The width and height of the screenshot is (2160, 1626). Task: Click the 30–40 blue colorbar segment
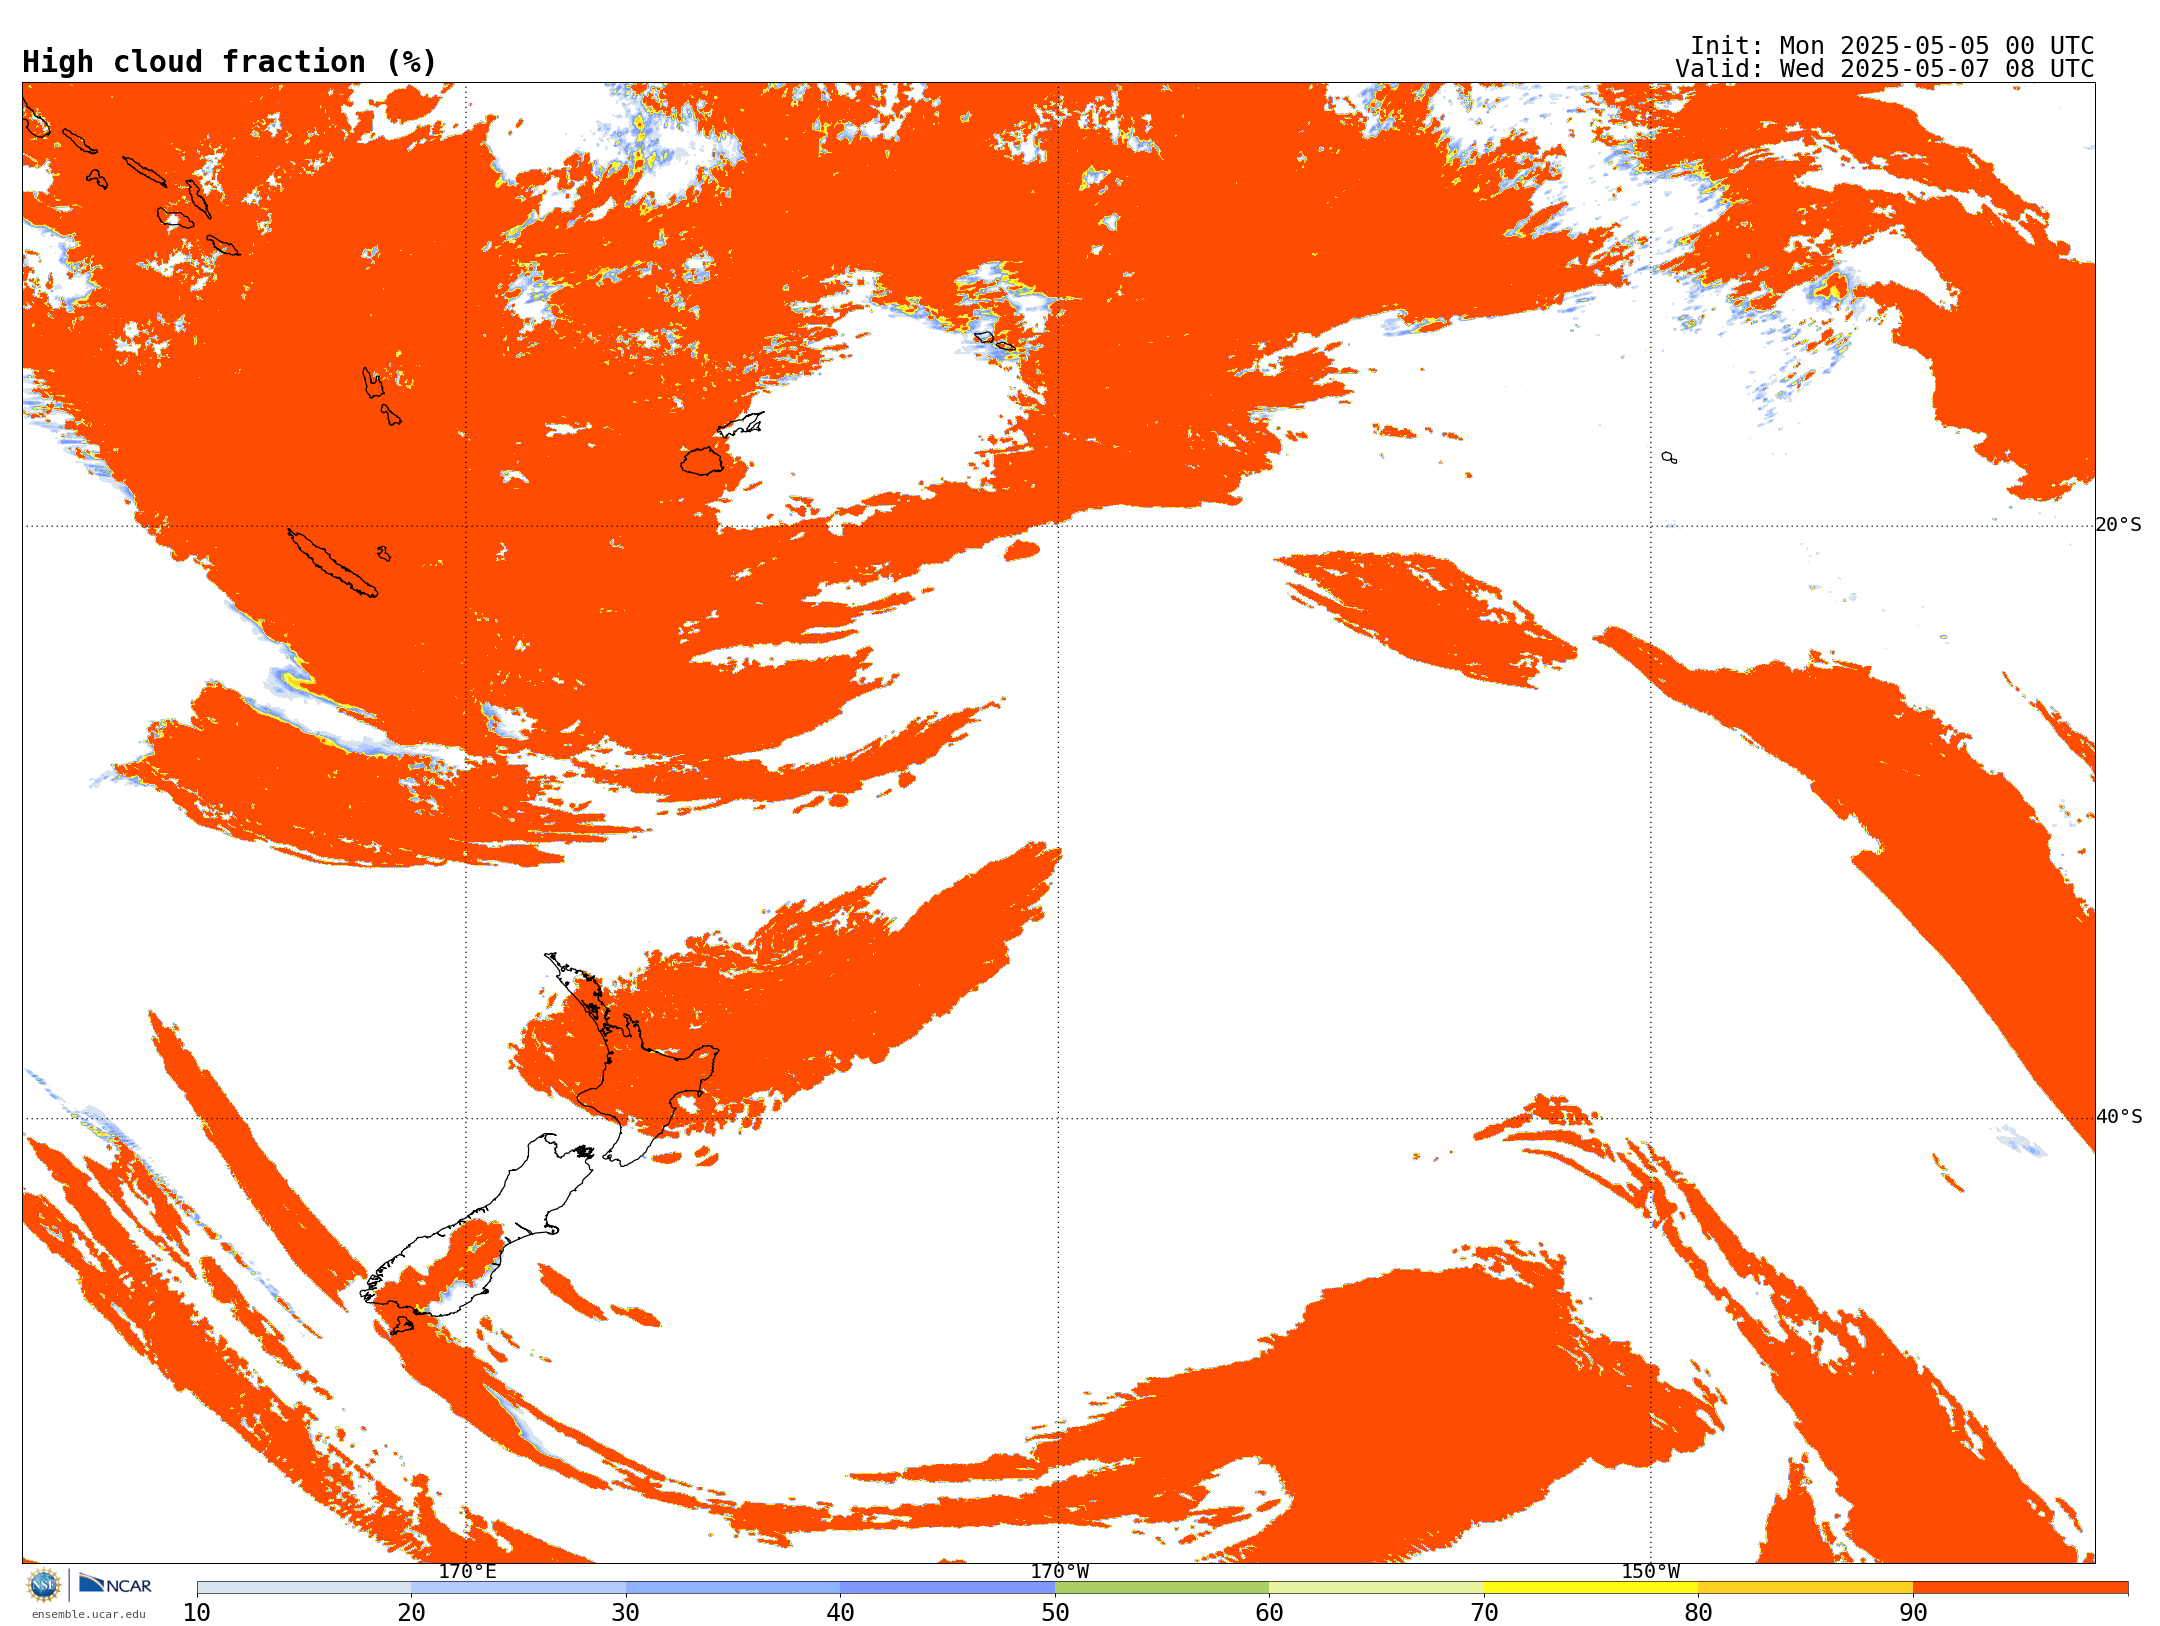click(733, 1588)
